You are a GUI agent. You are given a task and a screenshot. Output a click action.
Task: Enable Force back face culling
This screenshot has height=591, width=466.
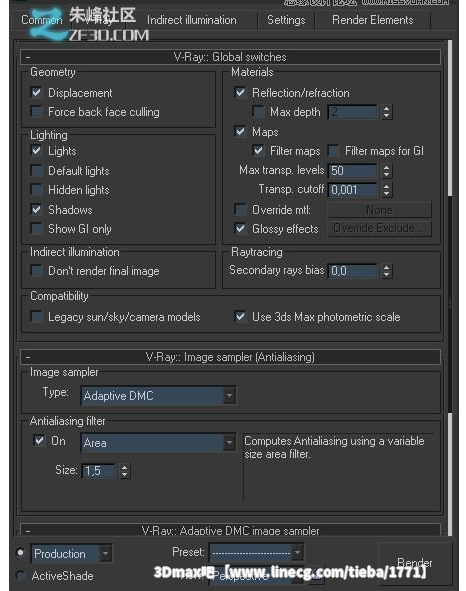tap(37, 112)
